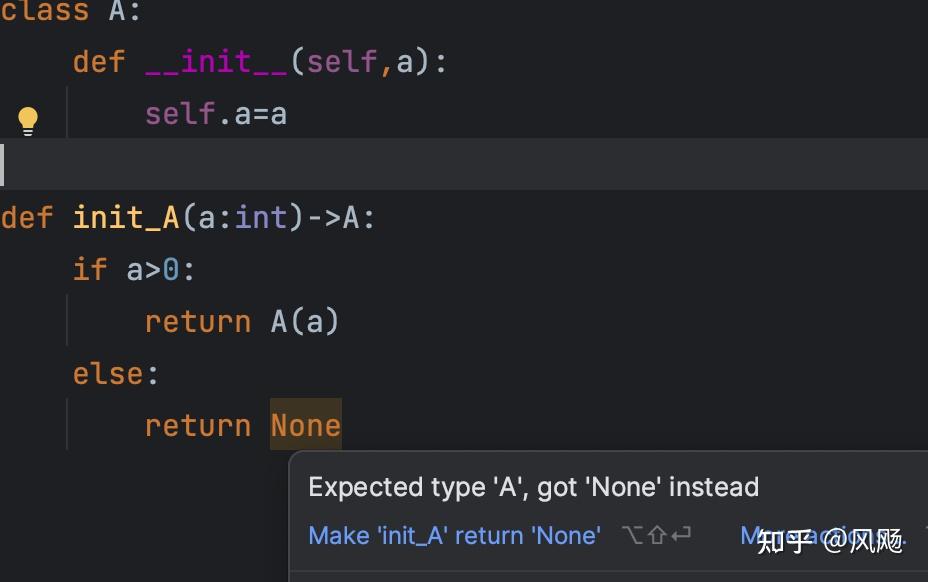928x582 pixels.
Task: Click the 'else' keyword
Action: (108, 374)
